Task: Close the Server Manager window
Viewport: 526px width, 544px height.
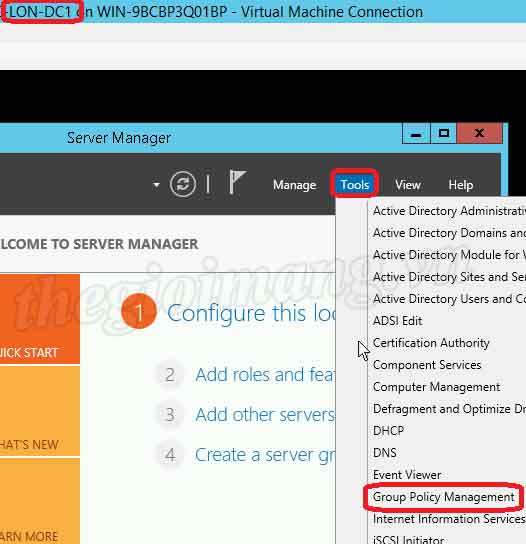Action: pyautogui.click(x=480, y=133)
